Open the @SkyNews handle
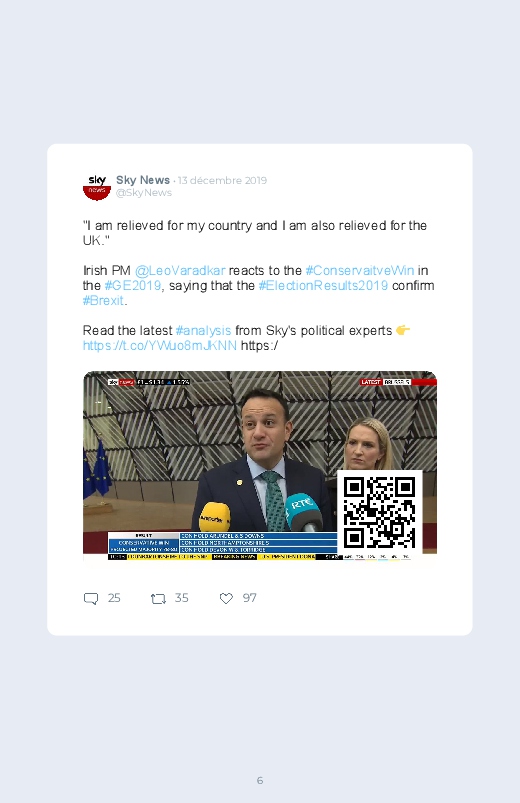The width and height of the screenshot is (520, 803). [144, 193]
